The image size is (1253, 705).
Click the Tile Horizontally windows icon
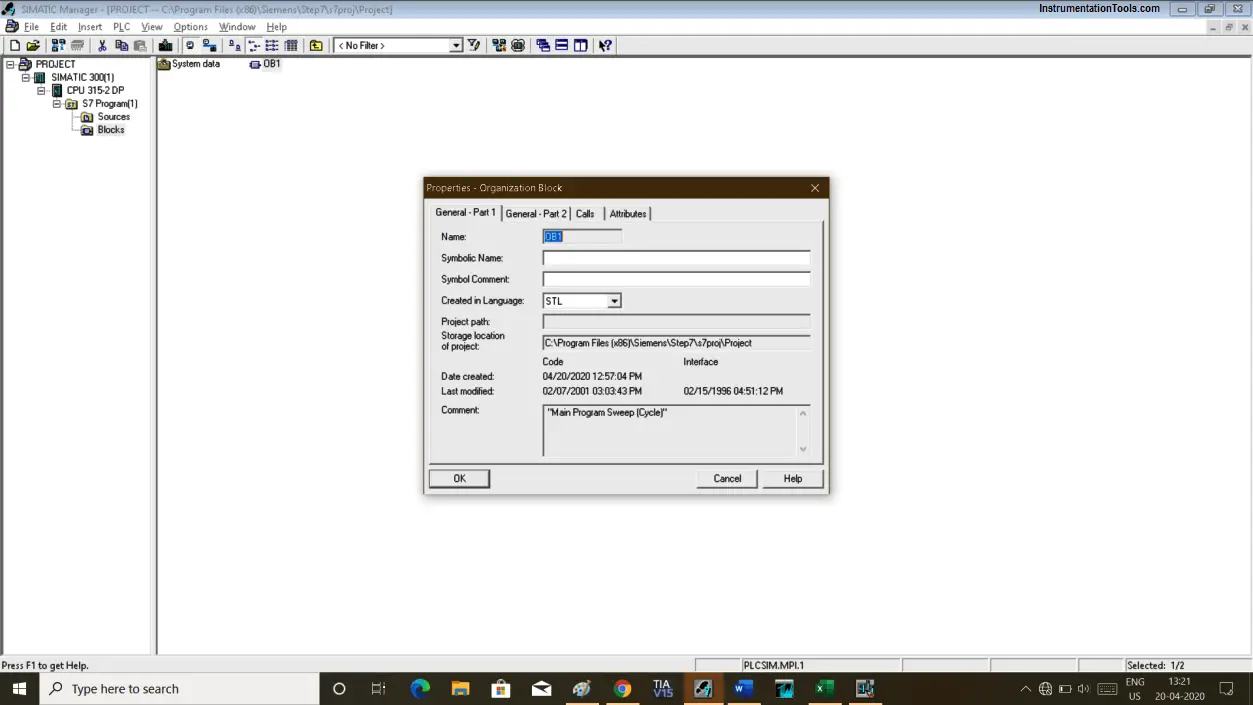coord(562,45)
